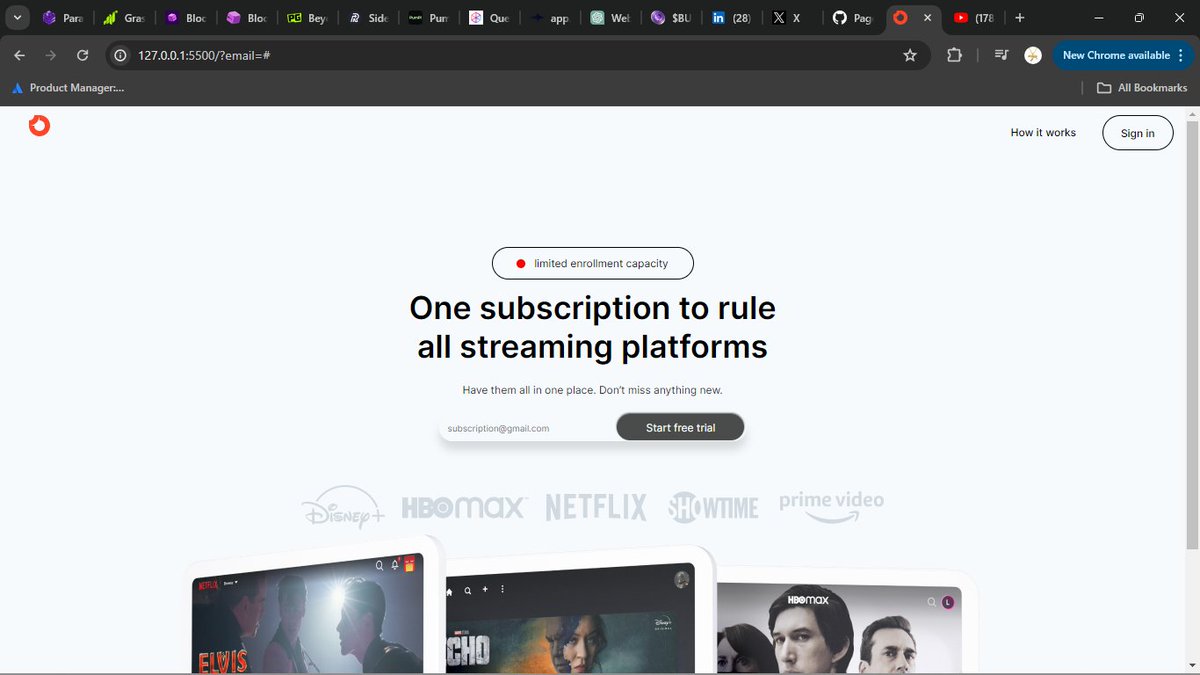Click the plus icon in Disney tablet mockup
Image resolution: width=1200 pixels, height=675 pixels.
[484, 590]
